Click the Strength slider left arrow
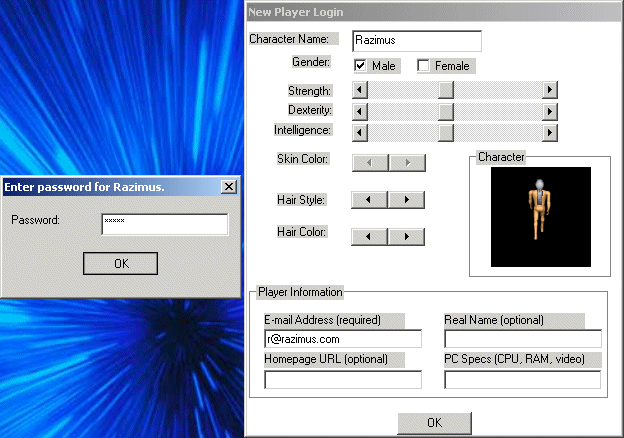The image size is (624, 438). point(361,90)
